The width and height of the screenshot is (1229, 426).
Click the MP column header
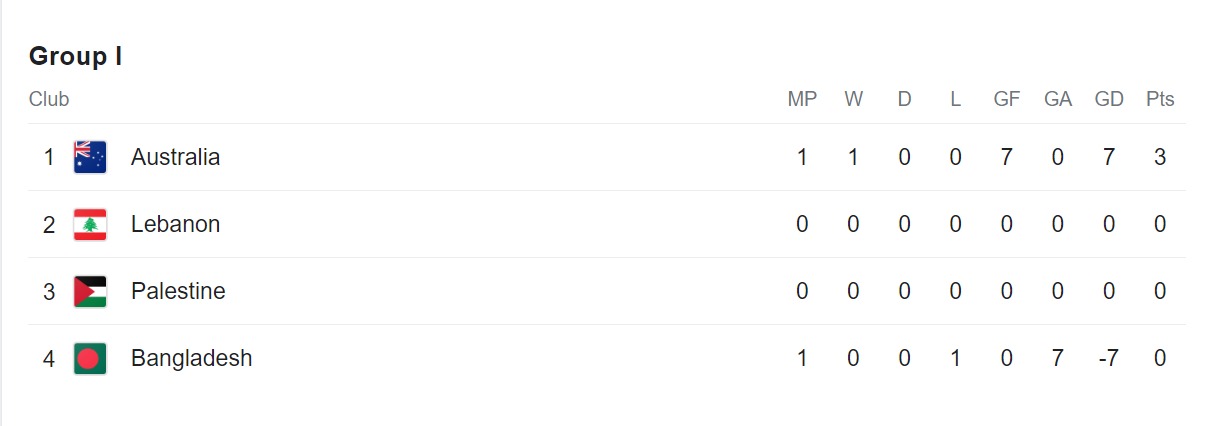click(802, 99)
